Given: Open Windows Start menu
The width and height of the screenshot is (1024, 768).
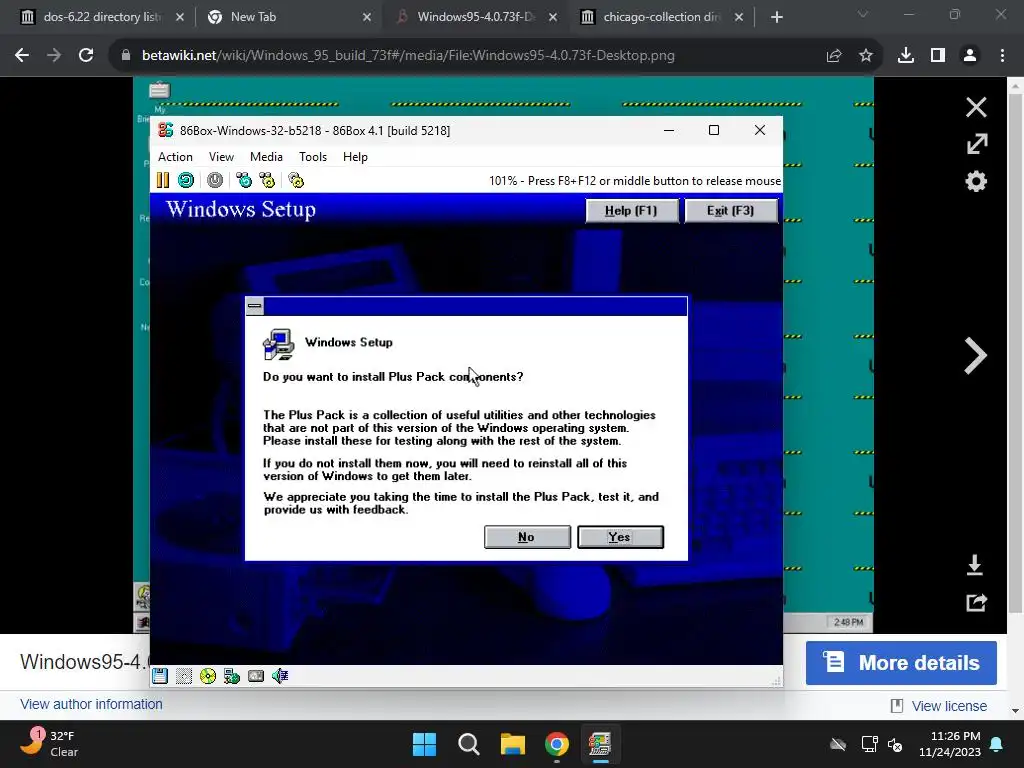Looking at the screenshot, I should (x=424, y=744).
